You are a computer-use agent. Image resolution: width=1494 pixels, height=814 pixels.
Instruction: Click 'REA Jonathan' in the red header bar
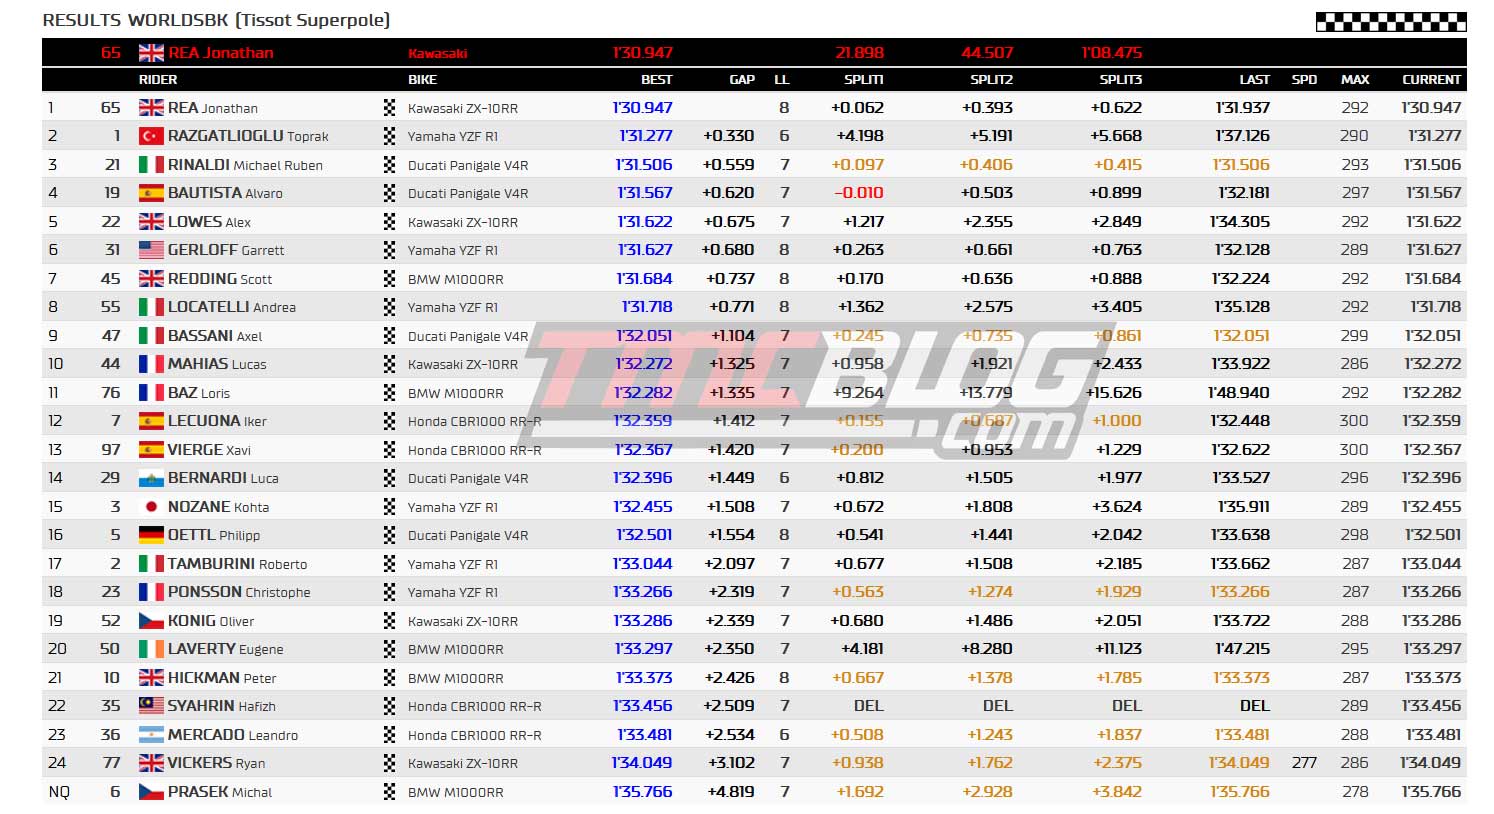point(221,53)
